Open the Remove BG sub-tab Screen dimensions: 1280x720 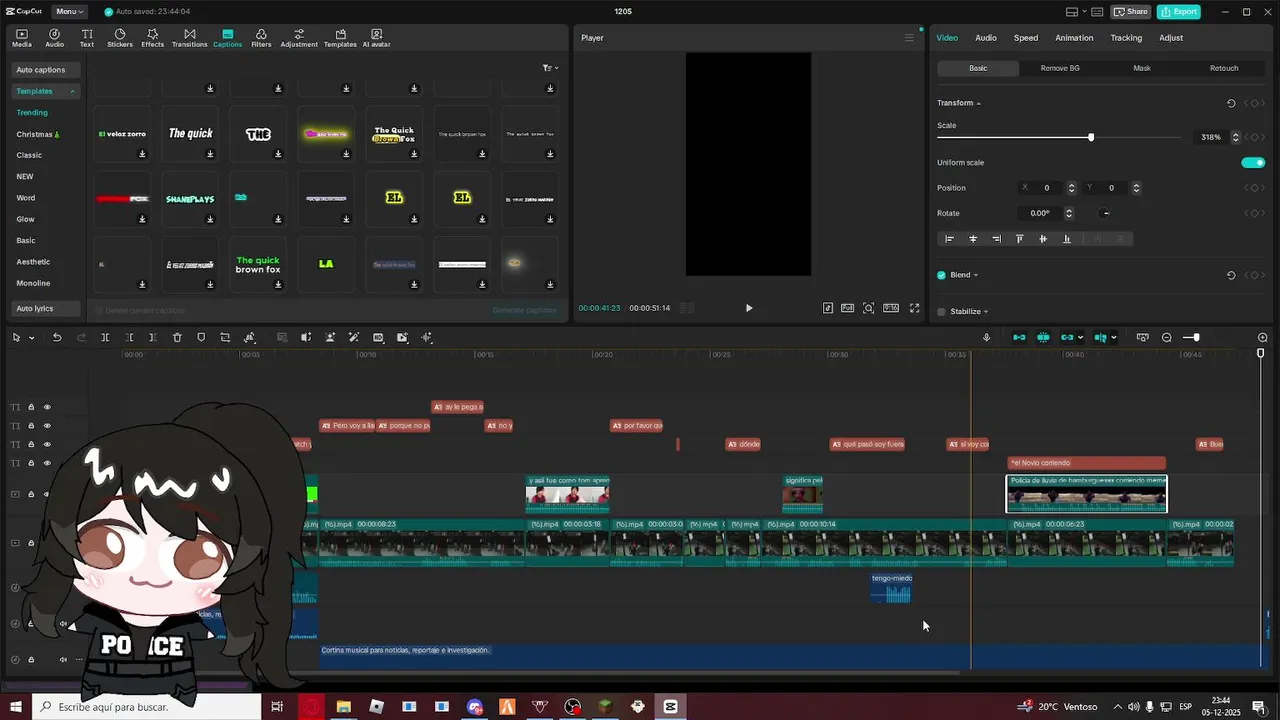[1060, 68]
